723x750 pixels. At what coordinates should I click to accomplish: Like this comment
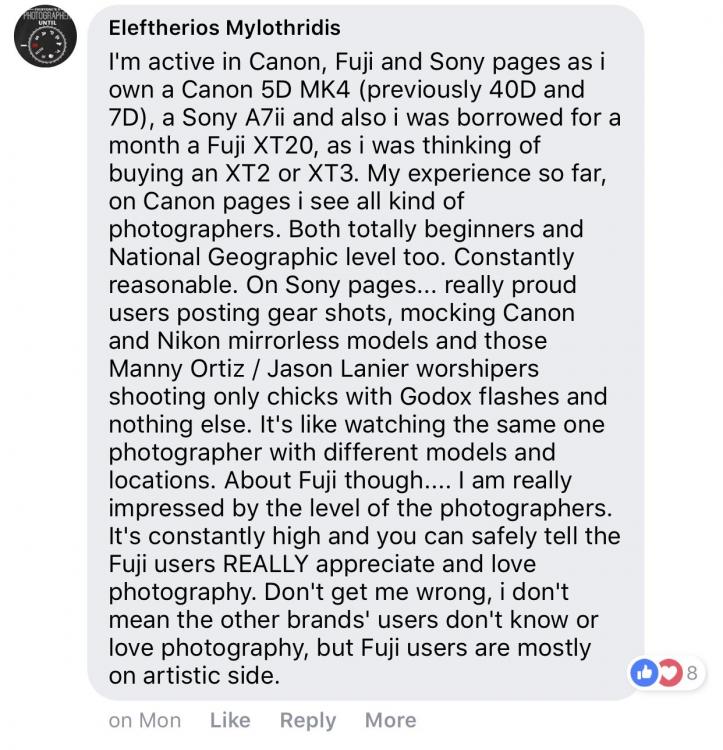[230, 720]
